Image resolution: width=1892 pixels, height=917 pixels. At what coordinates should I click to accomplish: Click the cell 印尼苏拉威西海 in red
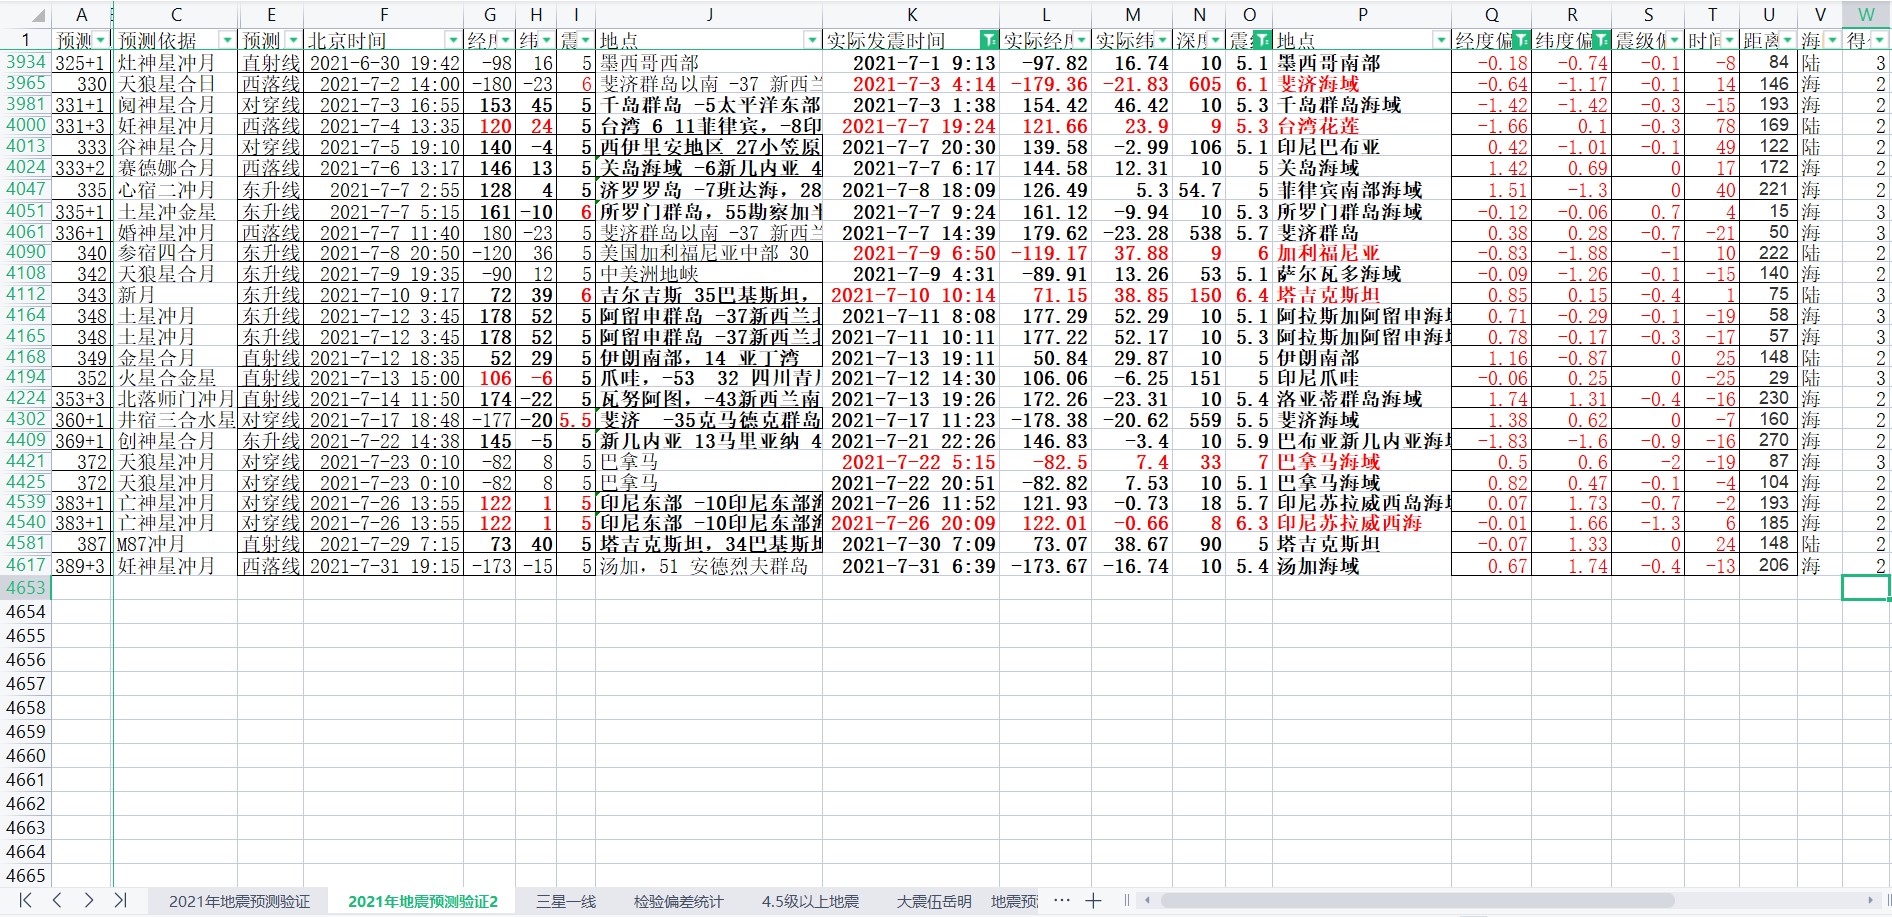[1362, 523]
